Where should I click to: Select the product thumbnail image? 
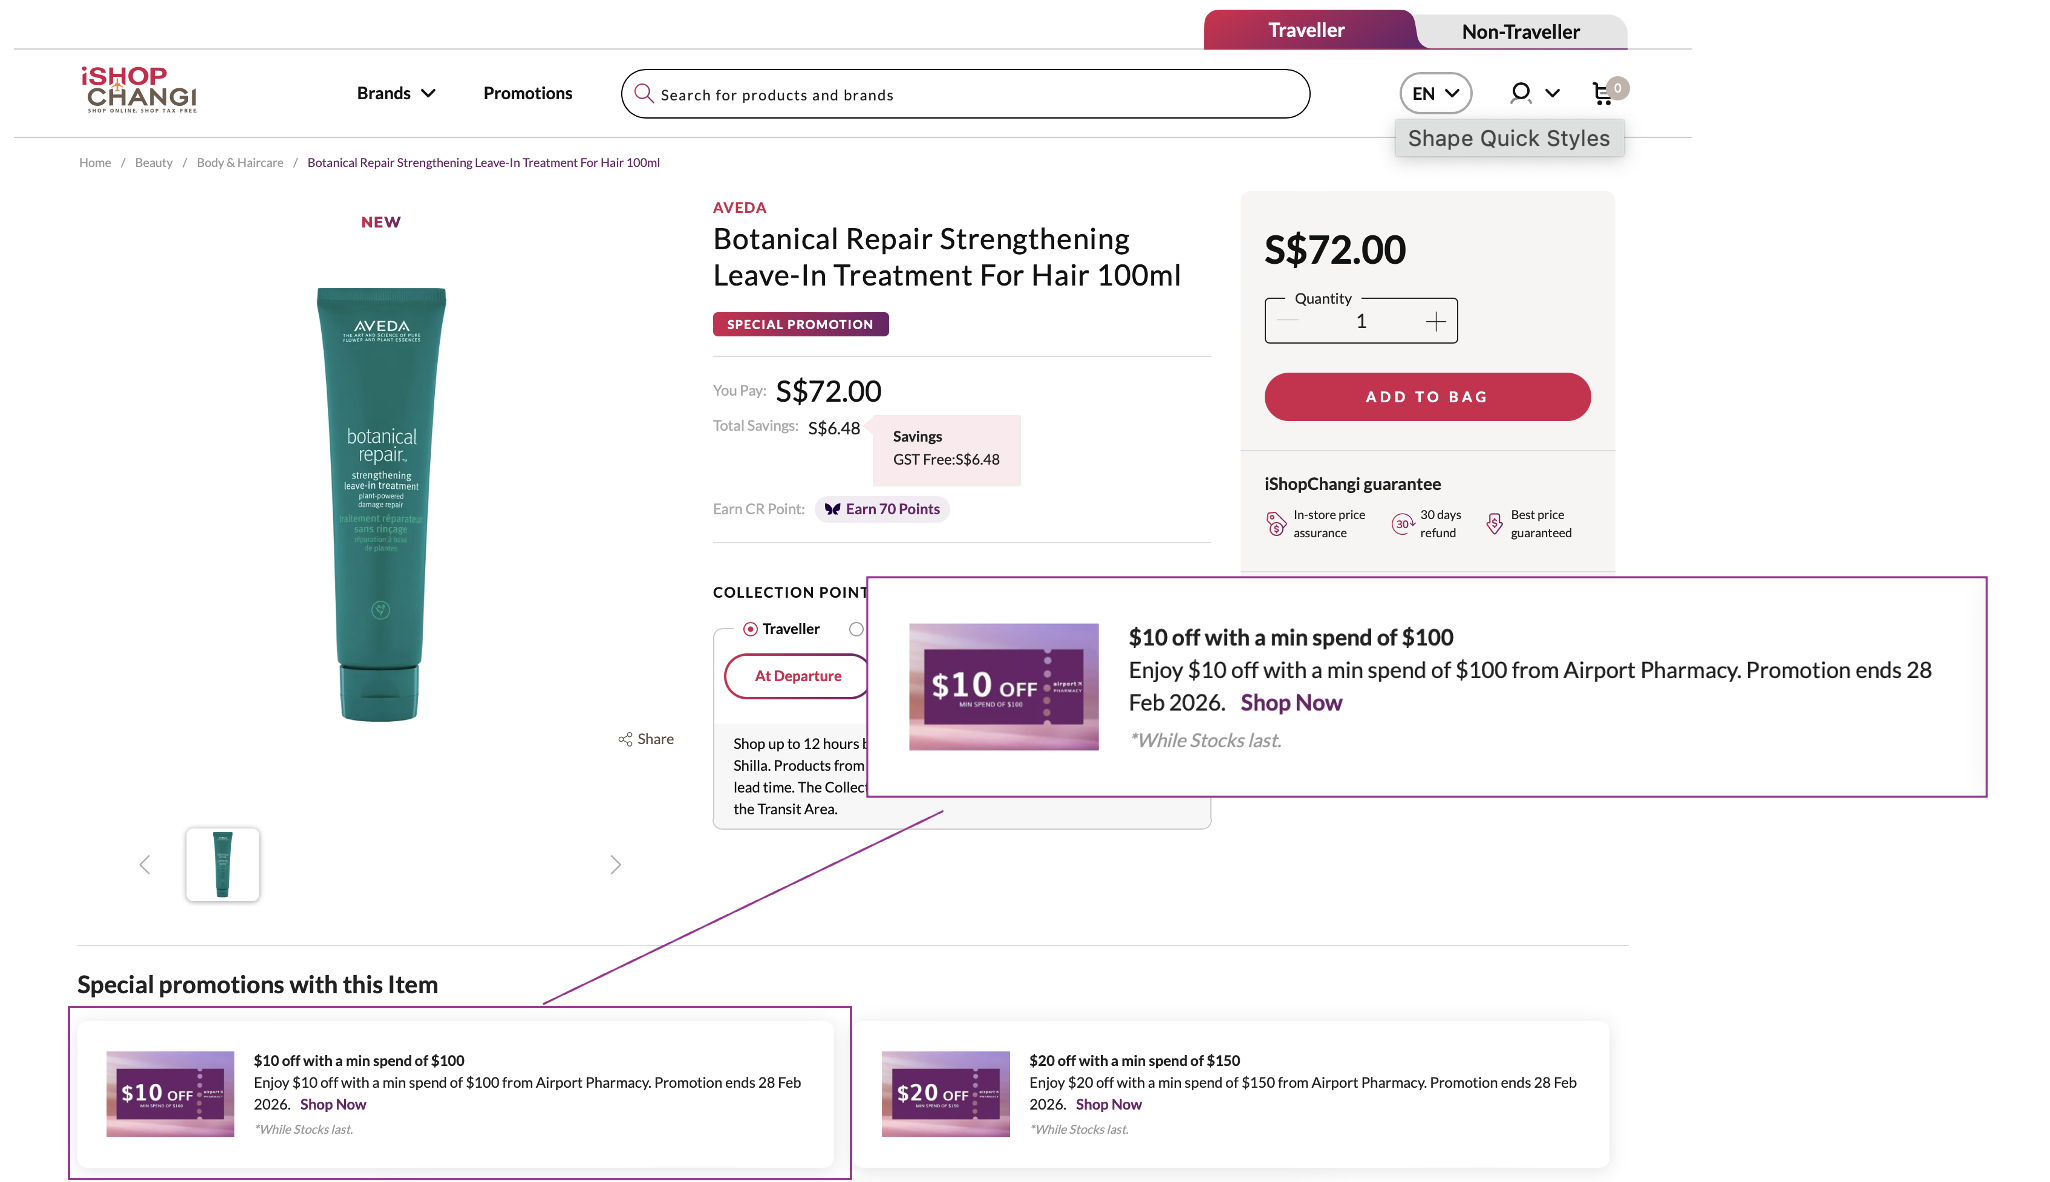coord(223,865)
